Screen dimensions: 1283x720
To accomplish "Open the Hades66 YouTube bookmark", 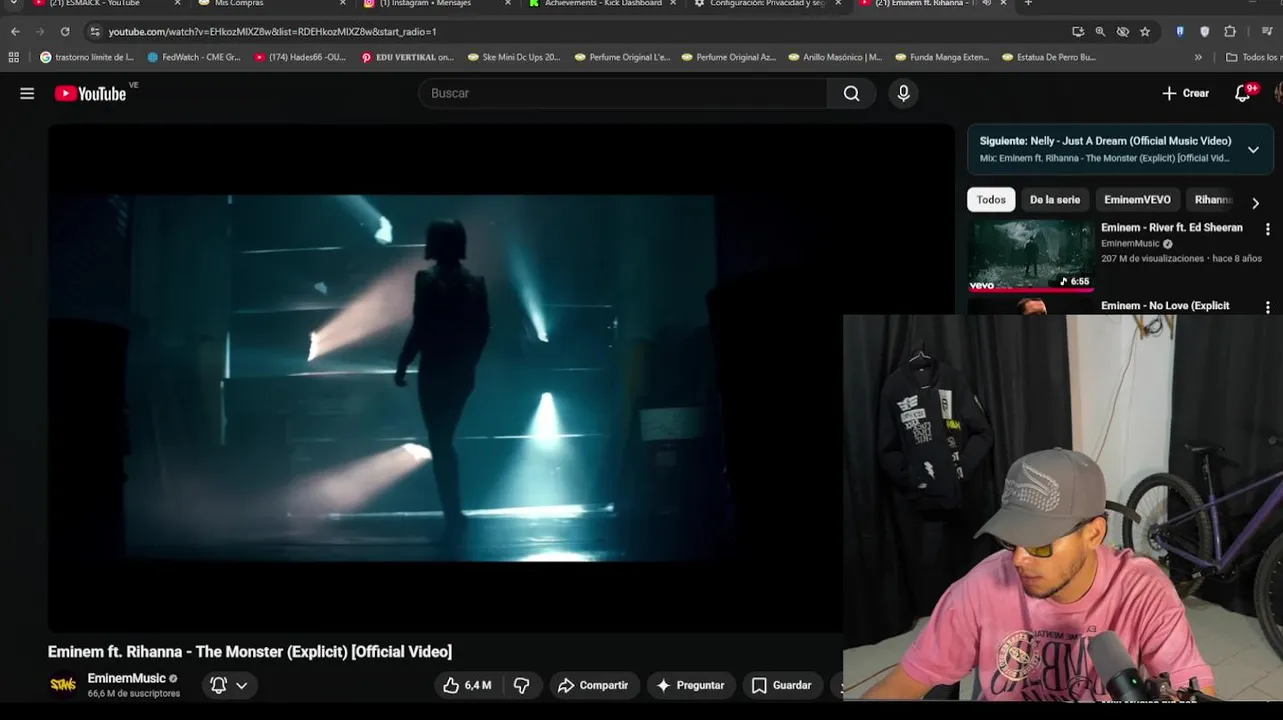I will [300, 57].
